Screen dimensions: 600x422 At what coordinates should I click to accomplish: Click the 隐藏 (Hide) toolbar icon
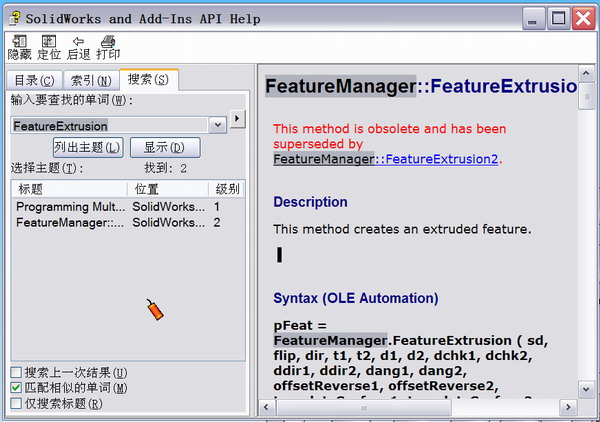[20, 48]
